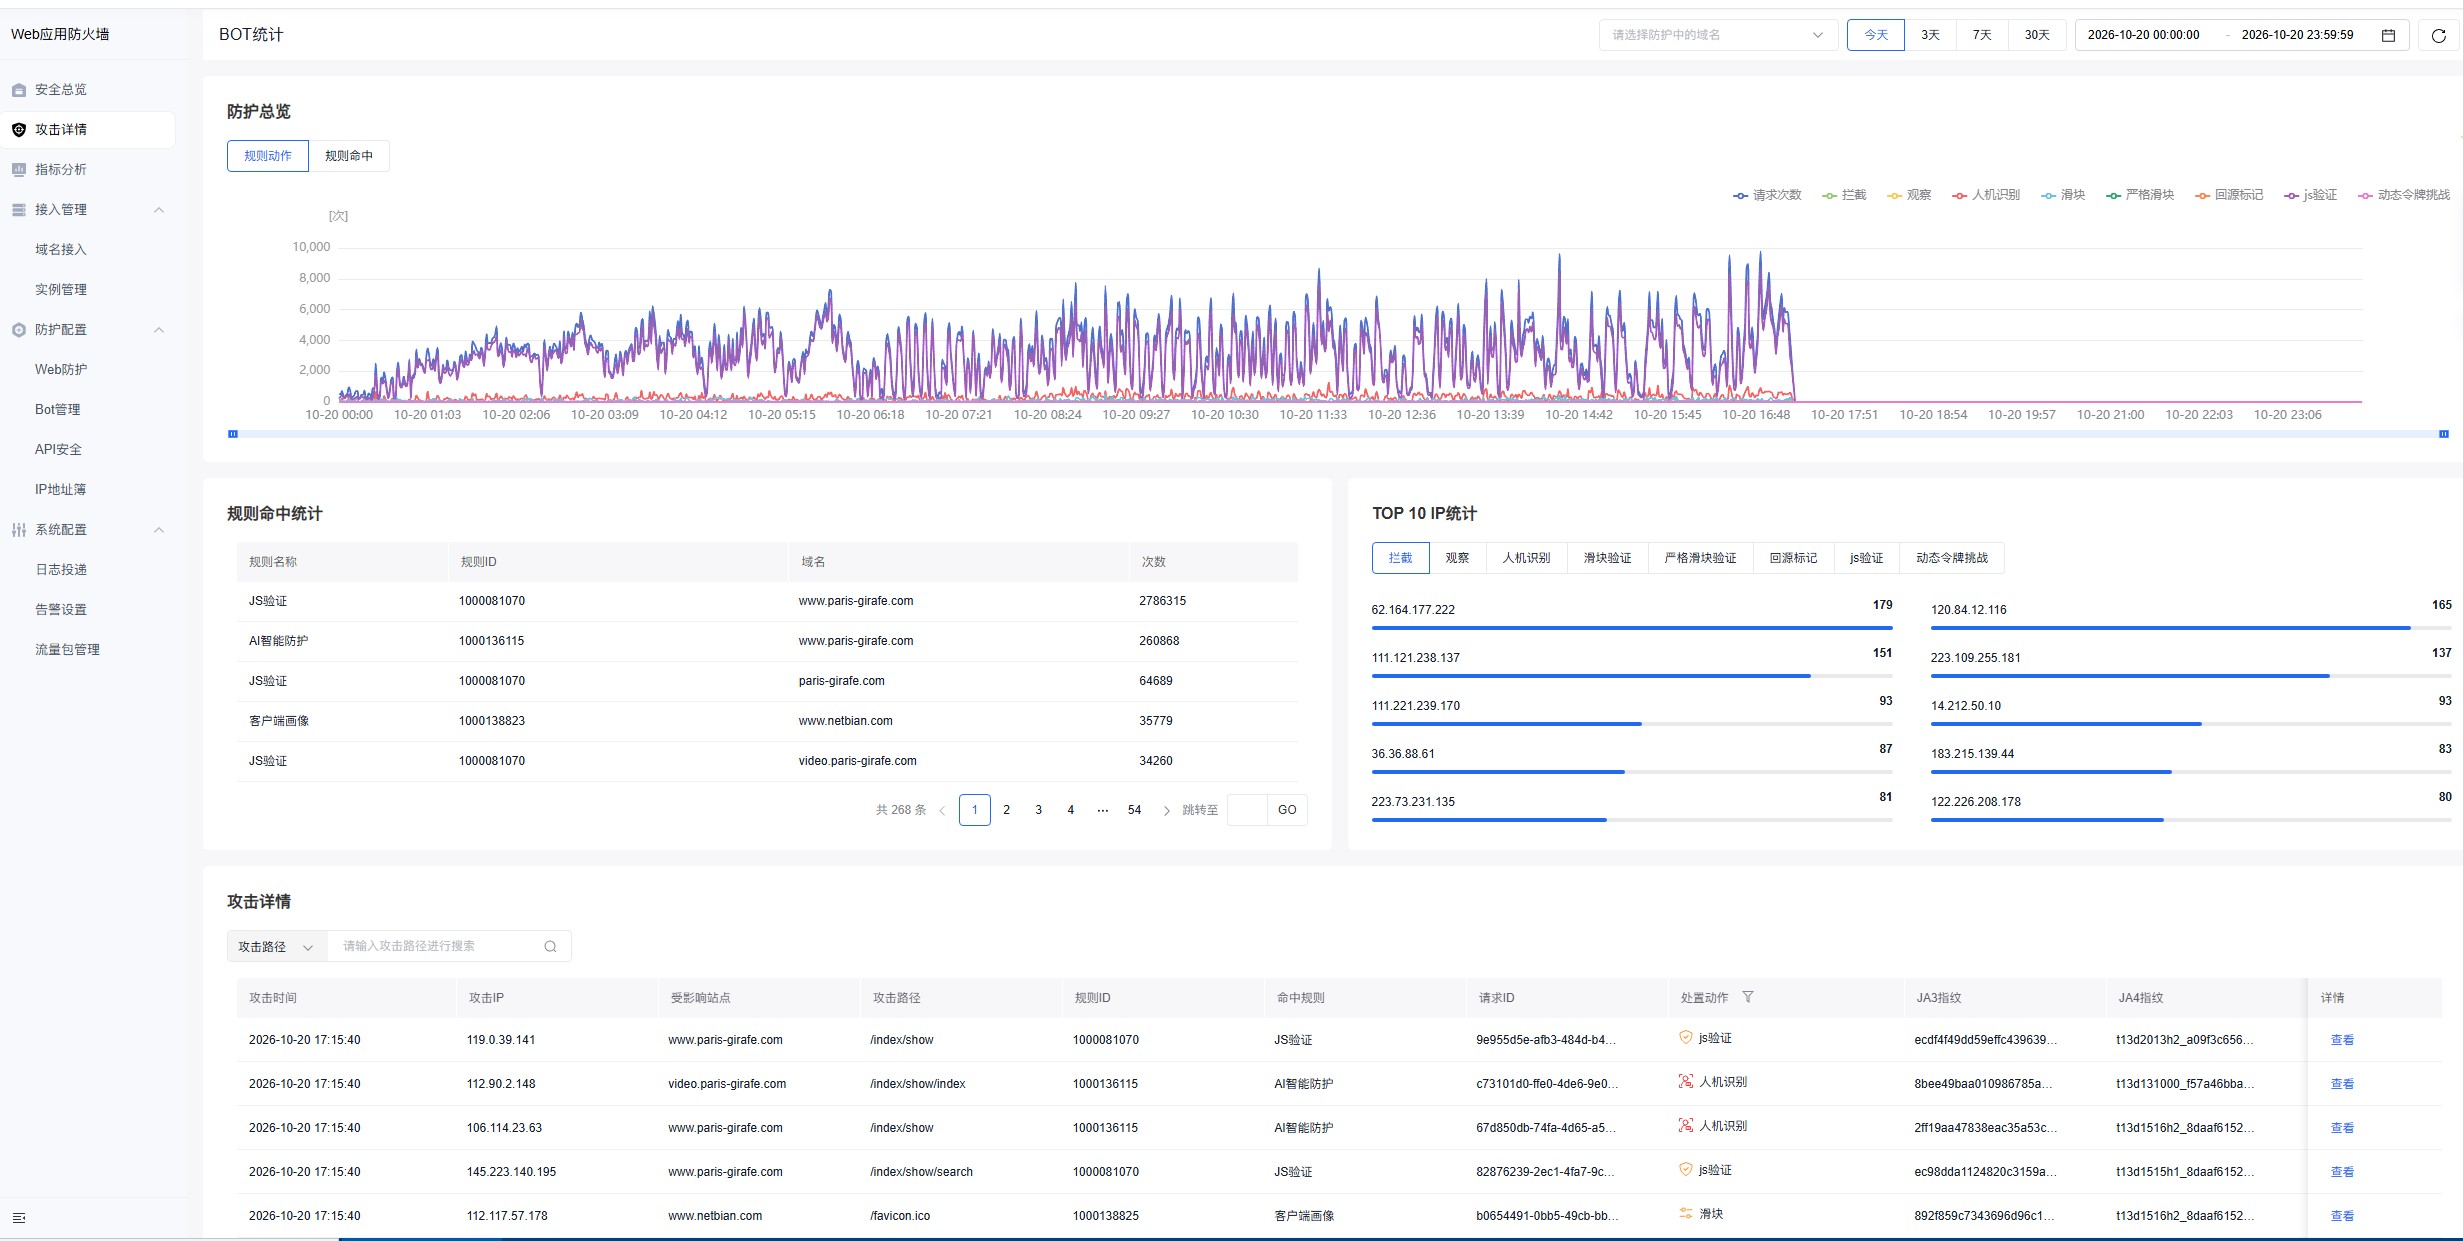Select the 滑块验证 tab in TOP 10 IP
Image resolution: width=2463 pixels, height=1241 pixels.
(x=1607, y=558)
